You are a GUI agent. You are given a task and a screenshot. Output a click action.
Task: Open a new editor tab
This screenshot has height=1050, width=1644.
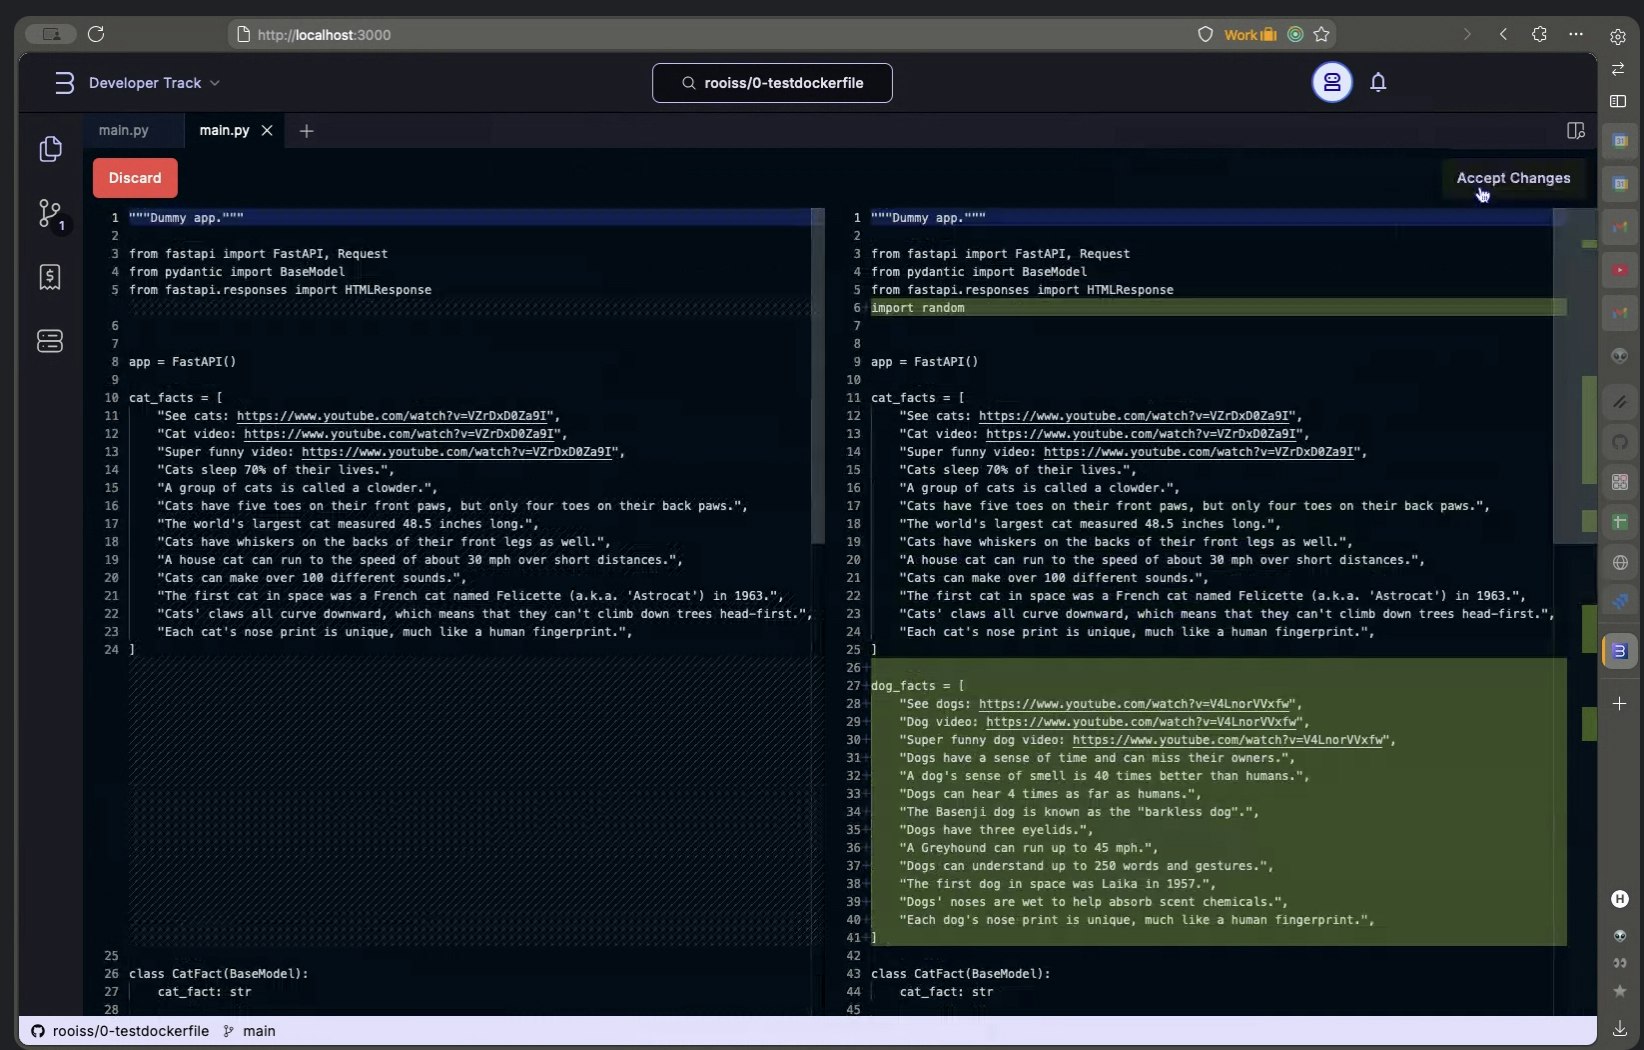pos(307,131)
